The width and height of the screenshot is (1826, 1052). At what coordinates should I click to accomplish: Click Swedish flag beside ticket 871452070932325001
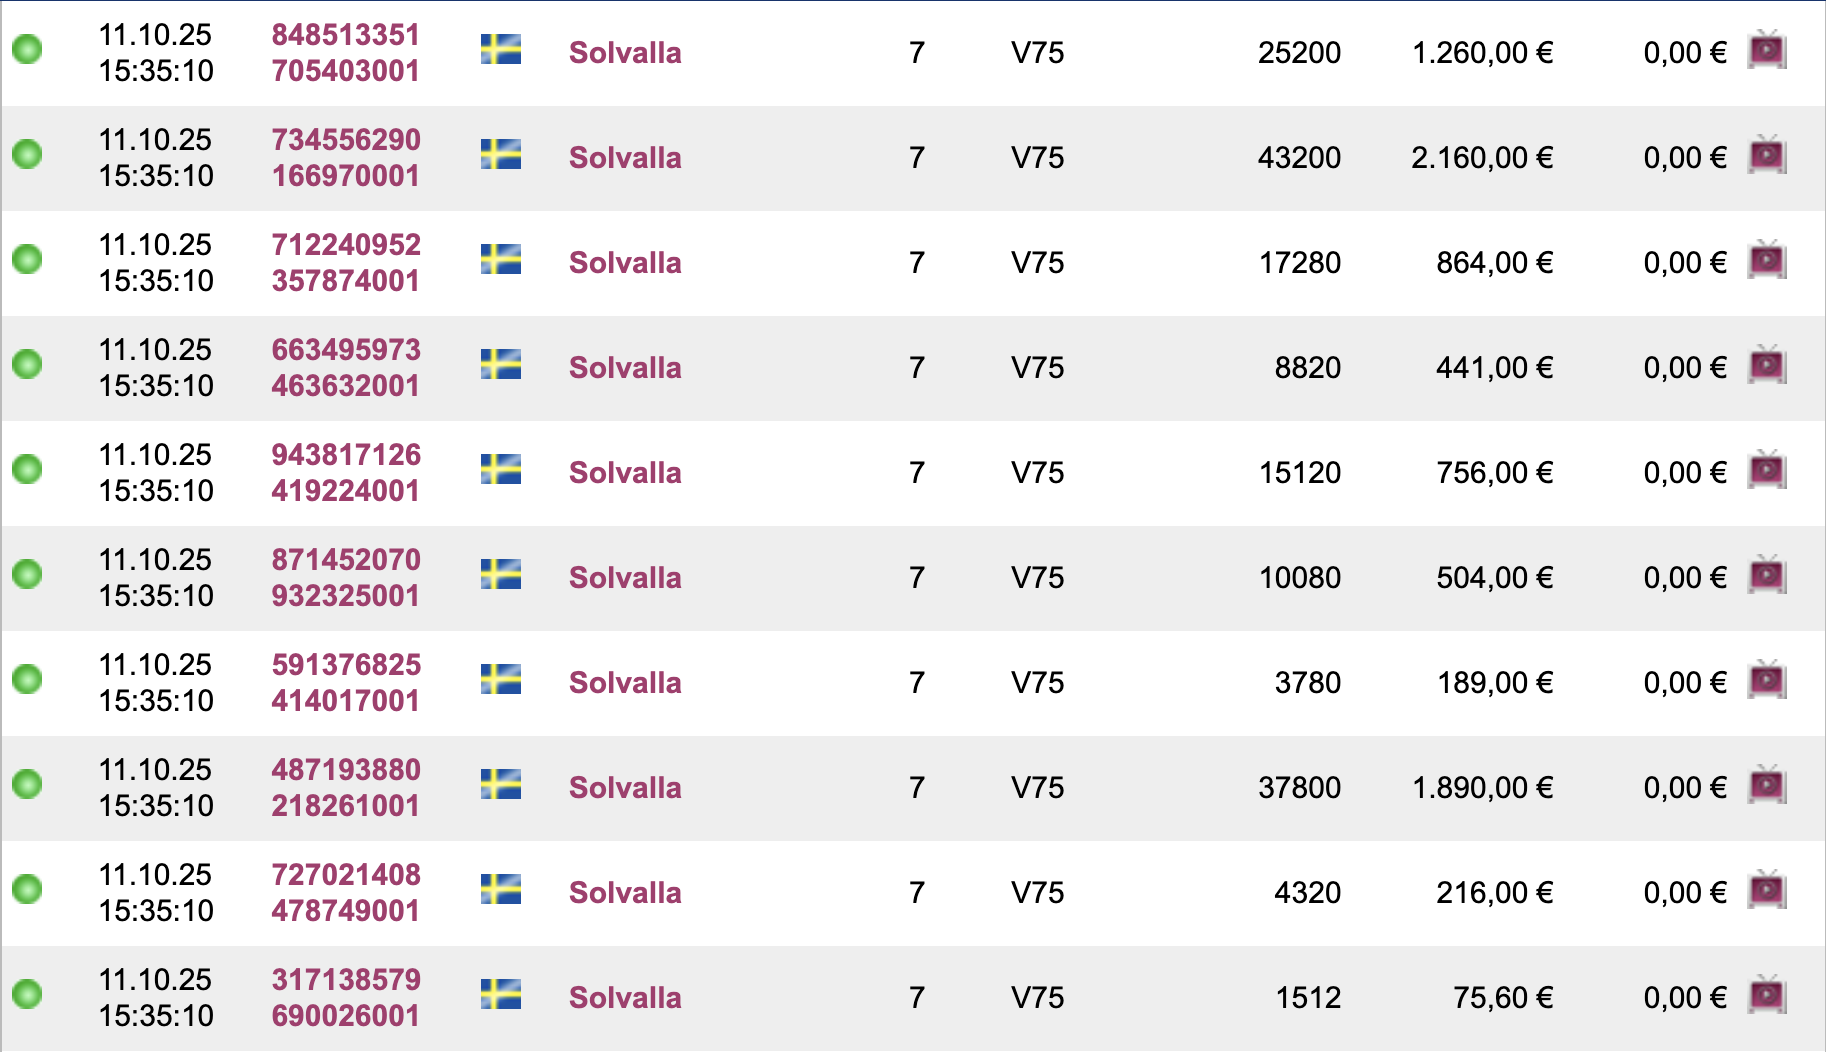click(501, 575)
